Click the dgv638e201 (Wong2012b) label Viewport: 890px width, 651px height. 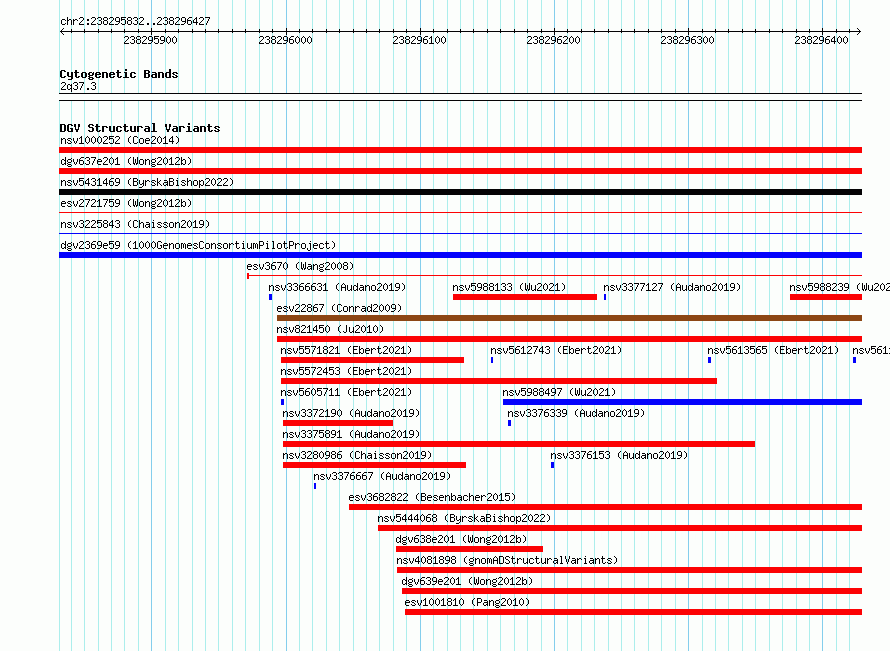[x=461, y=539]
